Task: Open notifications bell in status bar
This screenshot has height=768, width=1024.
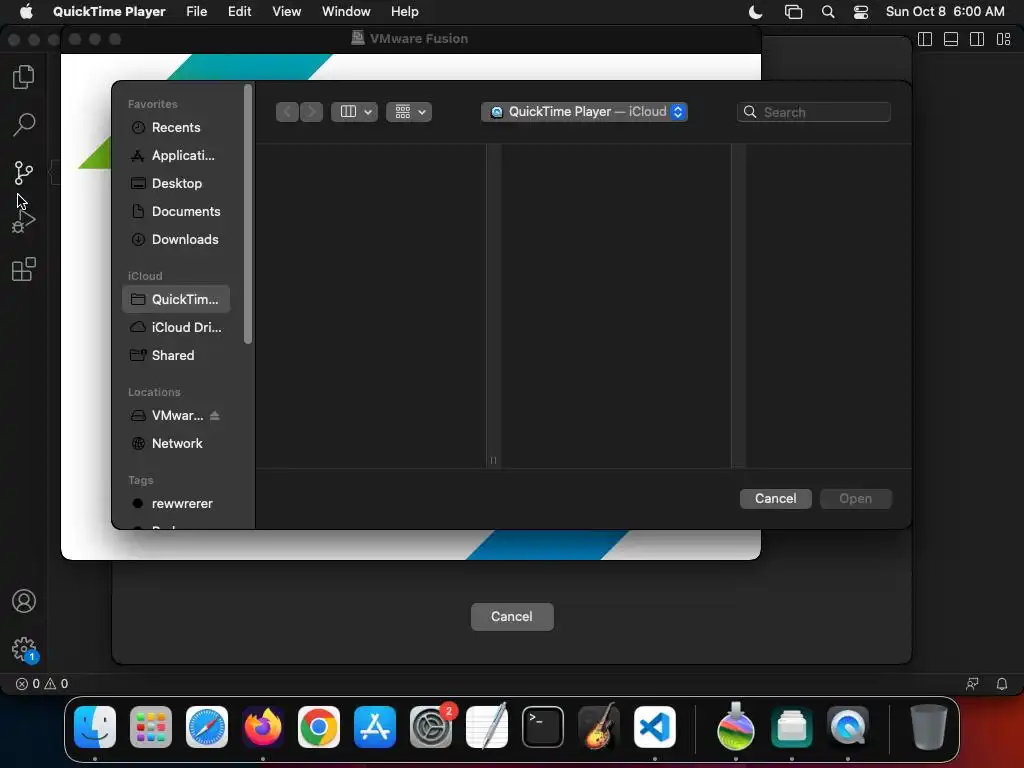Action: coord(1002,684)
